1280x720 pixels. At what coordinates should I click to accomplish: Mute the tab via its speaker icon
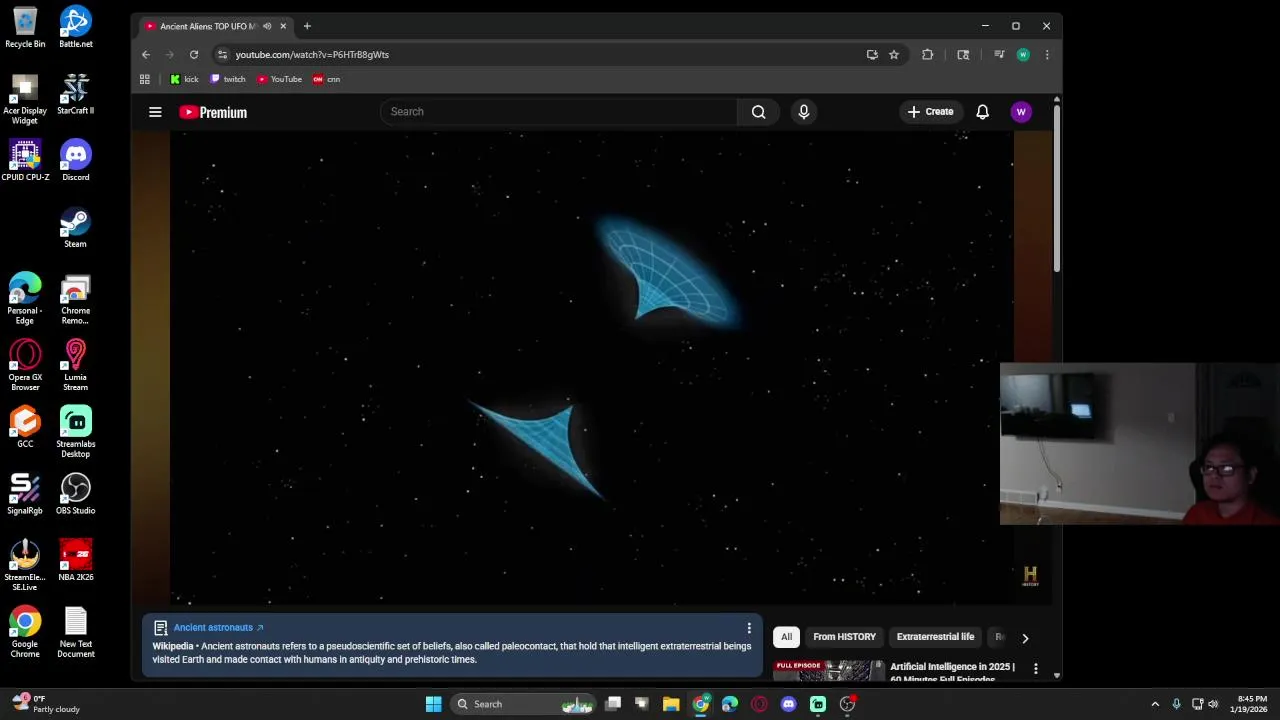(x=267, y=26)
